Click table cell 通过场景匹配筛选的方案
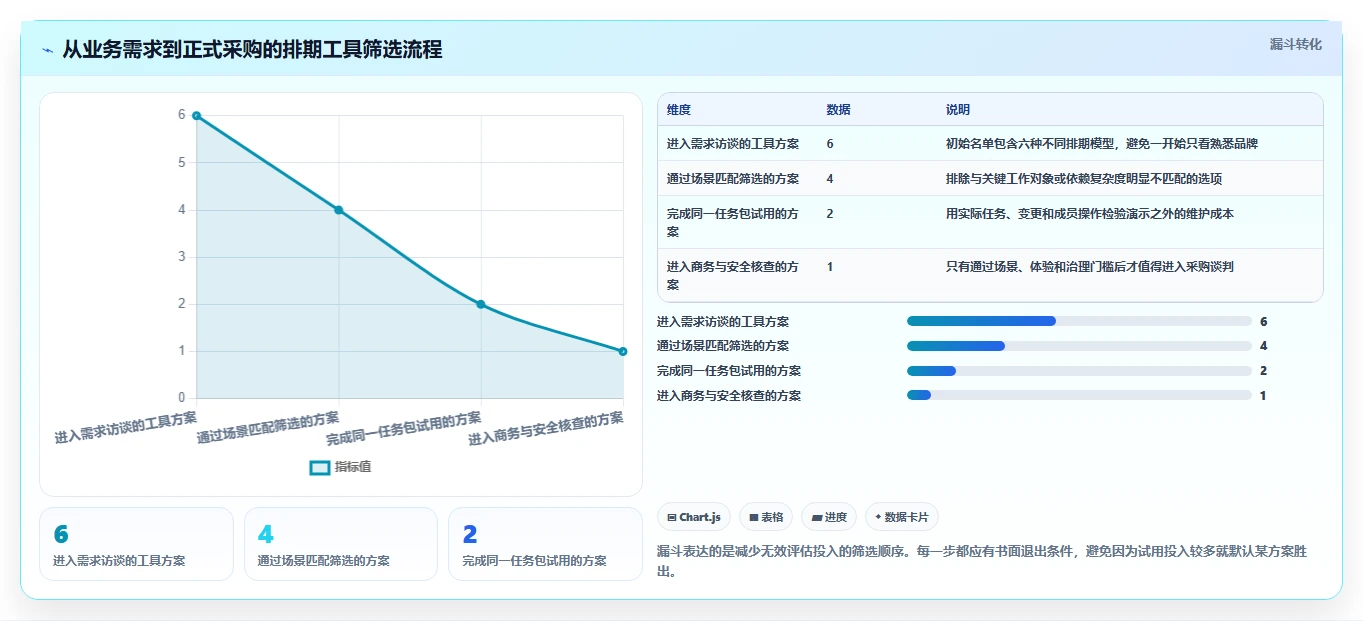Image resolution: width=1363 pixels, height=621 pixels. [x=733, y=179]
